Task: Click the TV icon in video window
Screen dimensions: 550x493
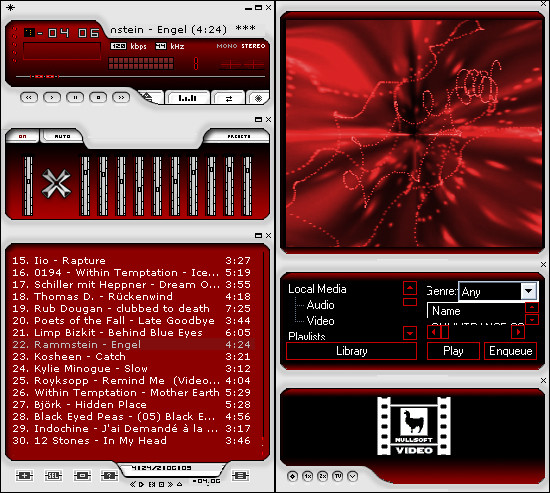Action: coord(338,476)
